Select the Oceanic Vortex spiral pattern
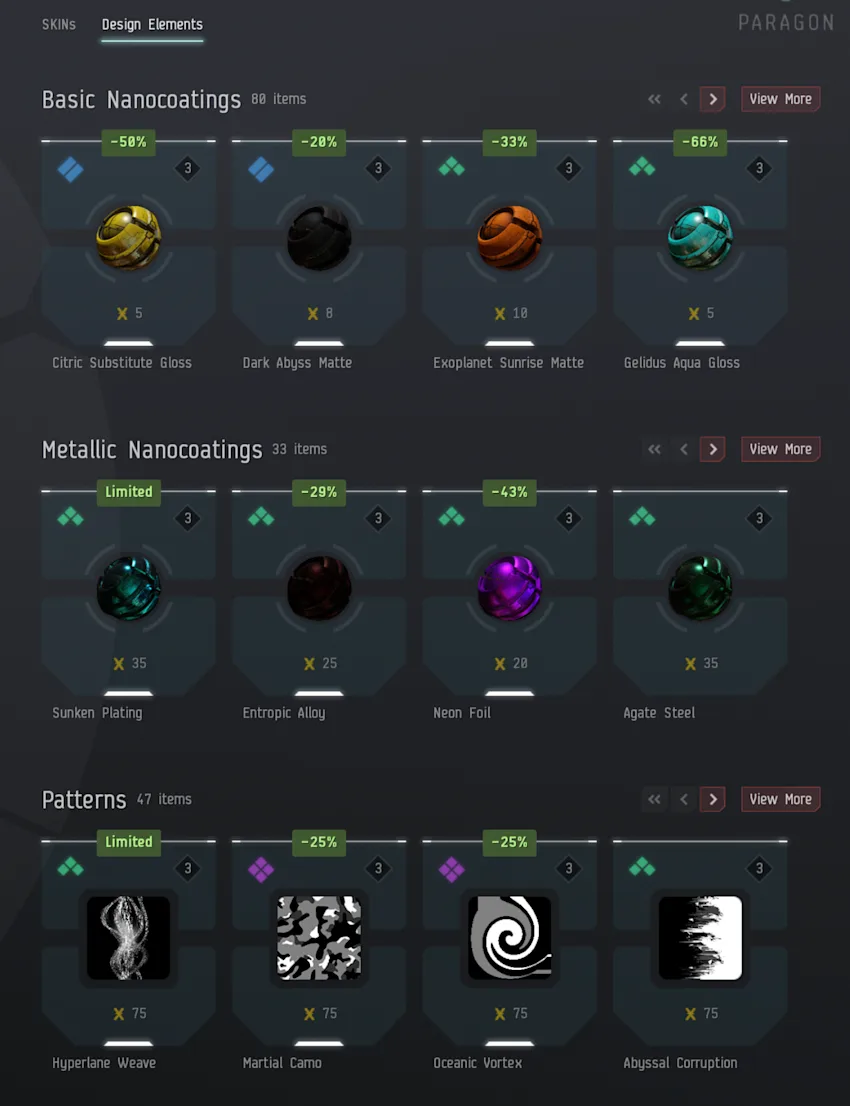The image size is (850, 1106). pyautogui.click(x=509, y=937)
